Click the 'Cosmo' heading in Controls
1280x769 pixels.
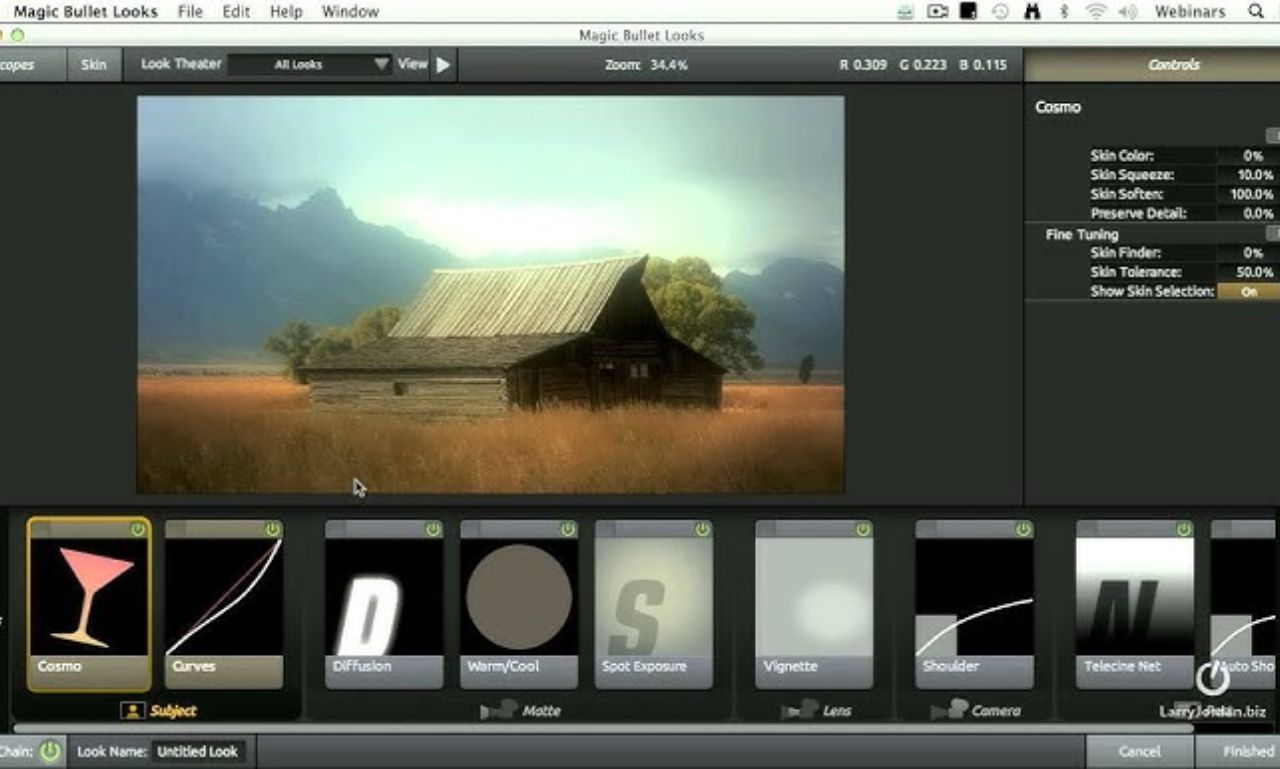point(1058,107)
